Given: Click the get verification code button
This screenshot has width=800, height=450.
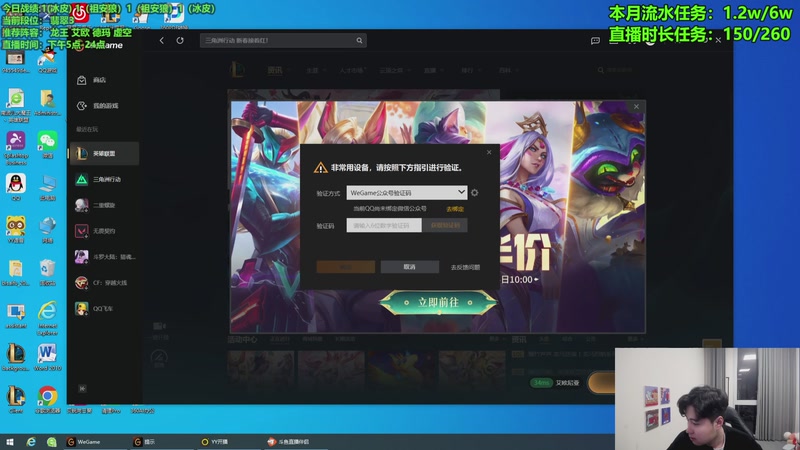Looking at the screenshot, I should [445, 225].
